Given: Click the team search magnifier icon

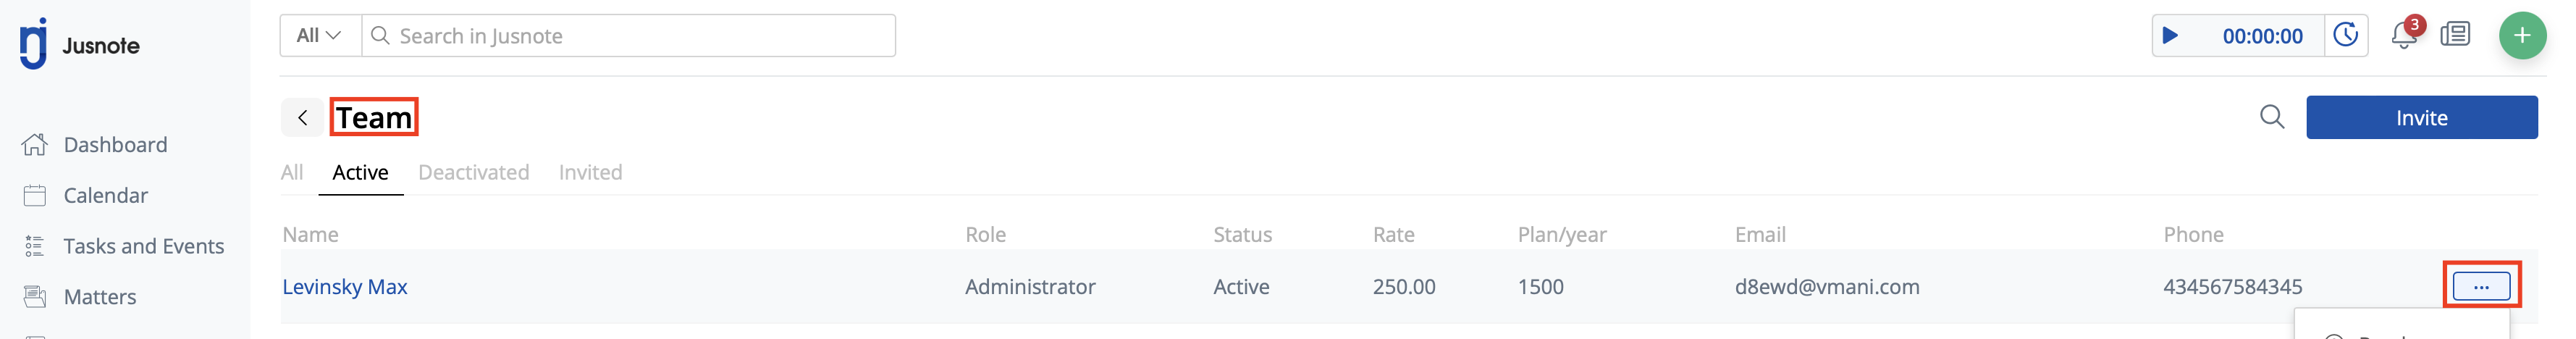Looking at the screenshot, I should (2272, 117).
